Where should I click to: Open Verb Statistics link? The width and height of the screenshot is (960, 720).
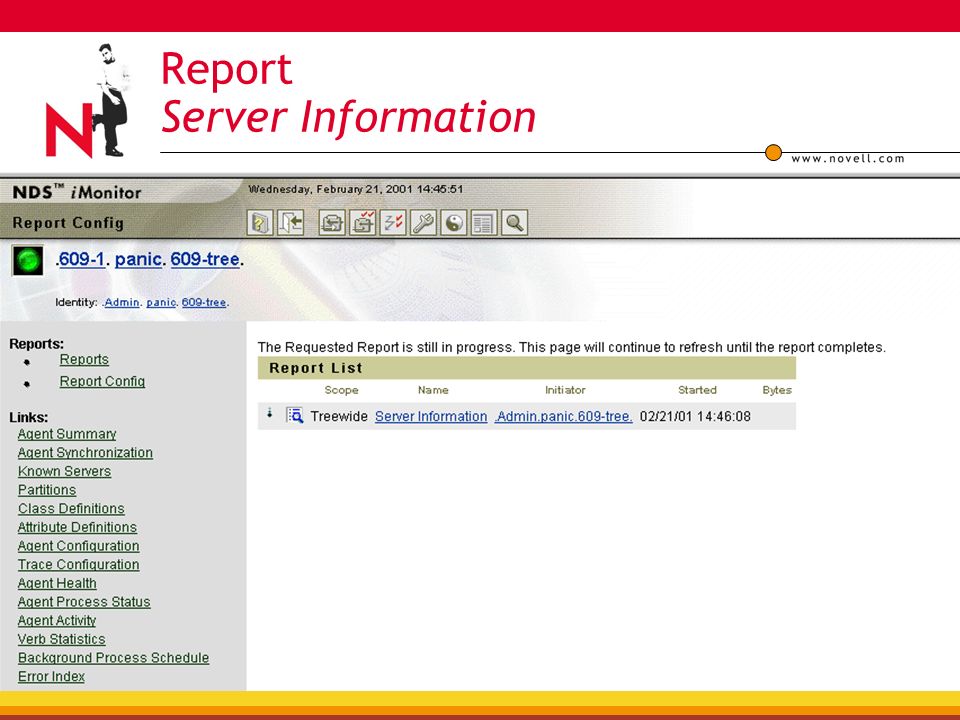pos(61,639)
